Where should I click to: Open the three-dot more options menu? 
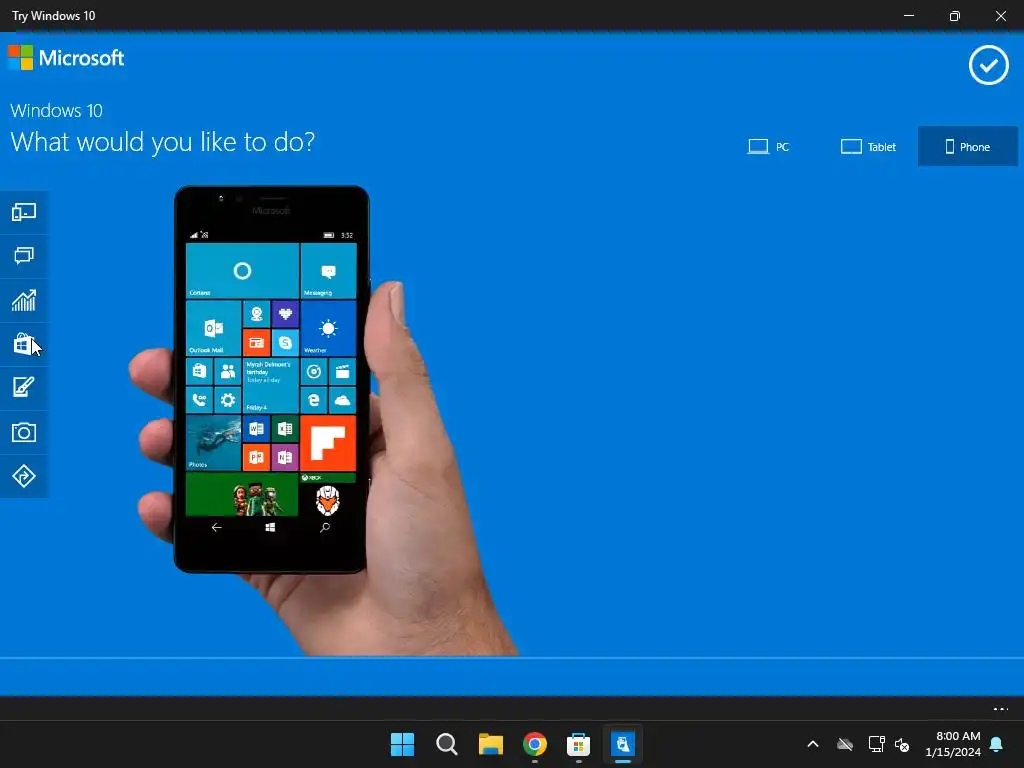coord(1000,709)
